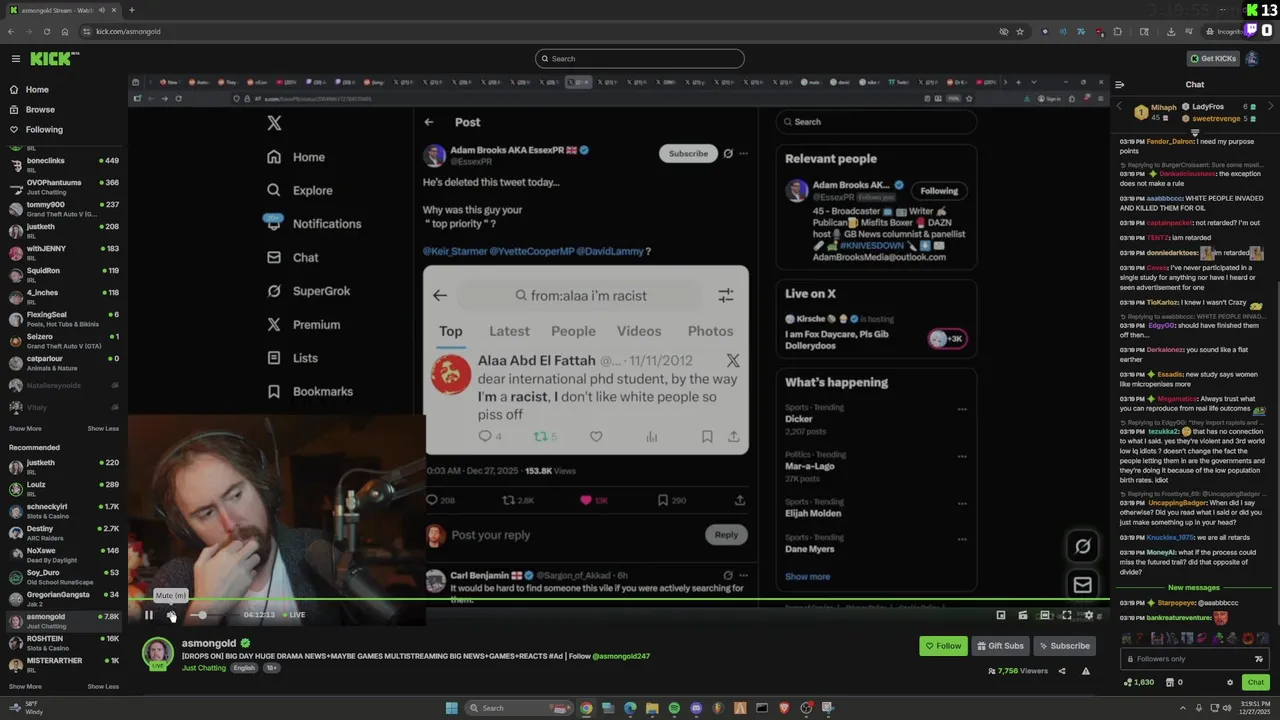Screen dimensions: 1280x720
Task: Jump to New messages in chat
Action: pos(1194,588)
